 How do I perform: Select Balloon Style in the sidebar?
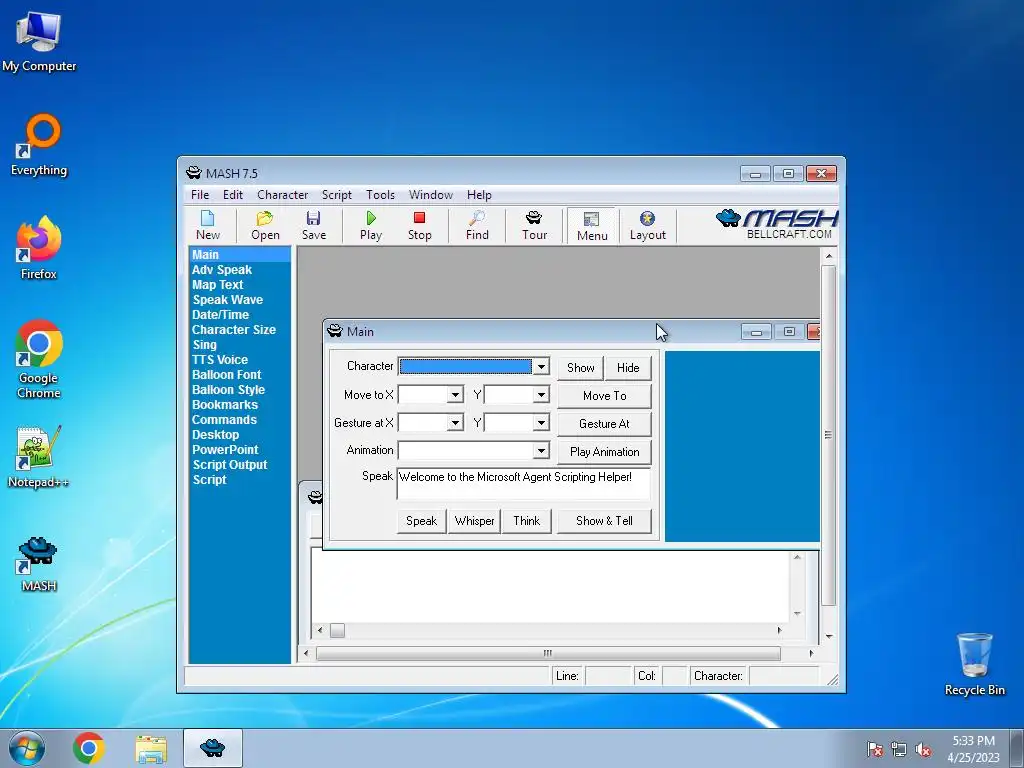228,390
